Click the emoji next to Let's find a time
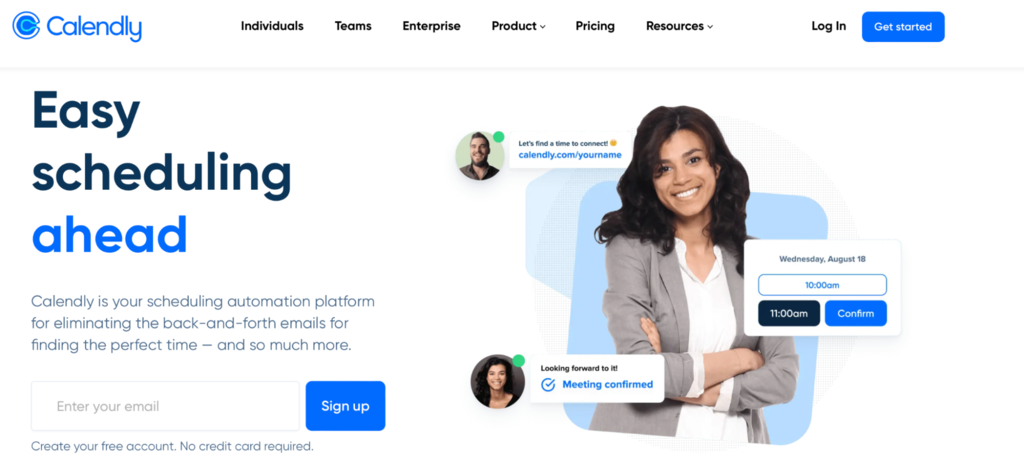Viewport: 1024px width, 463px height. (x=613, y=142)
